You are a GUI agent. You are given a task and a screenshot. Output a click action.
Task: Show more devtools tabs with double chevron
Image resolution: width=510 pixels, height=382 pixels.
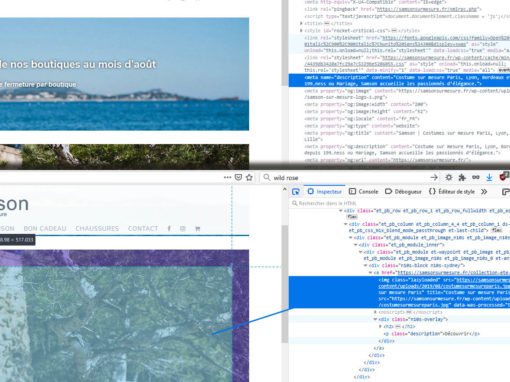pyautogui.click(x=484, y=192)
